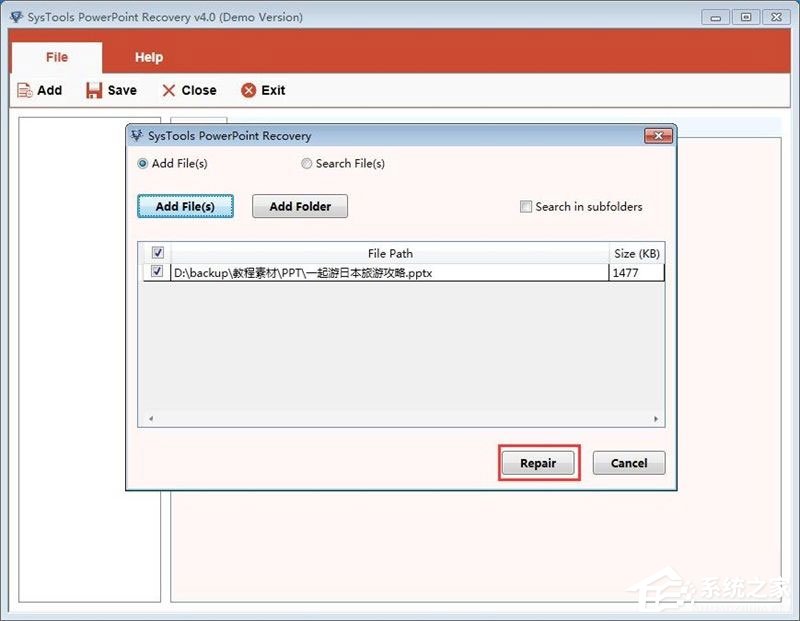Screen dimensions: 800x621
Task: Toggle the select-all checkbox in the list header
Action: click(x=157, y=252)
